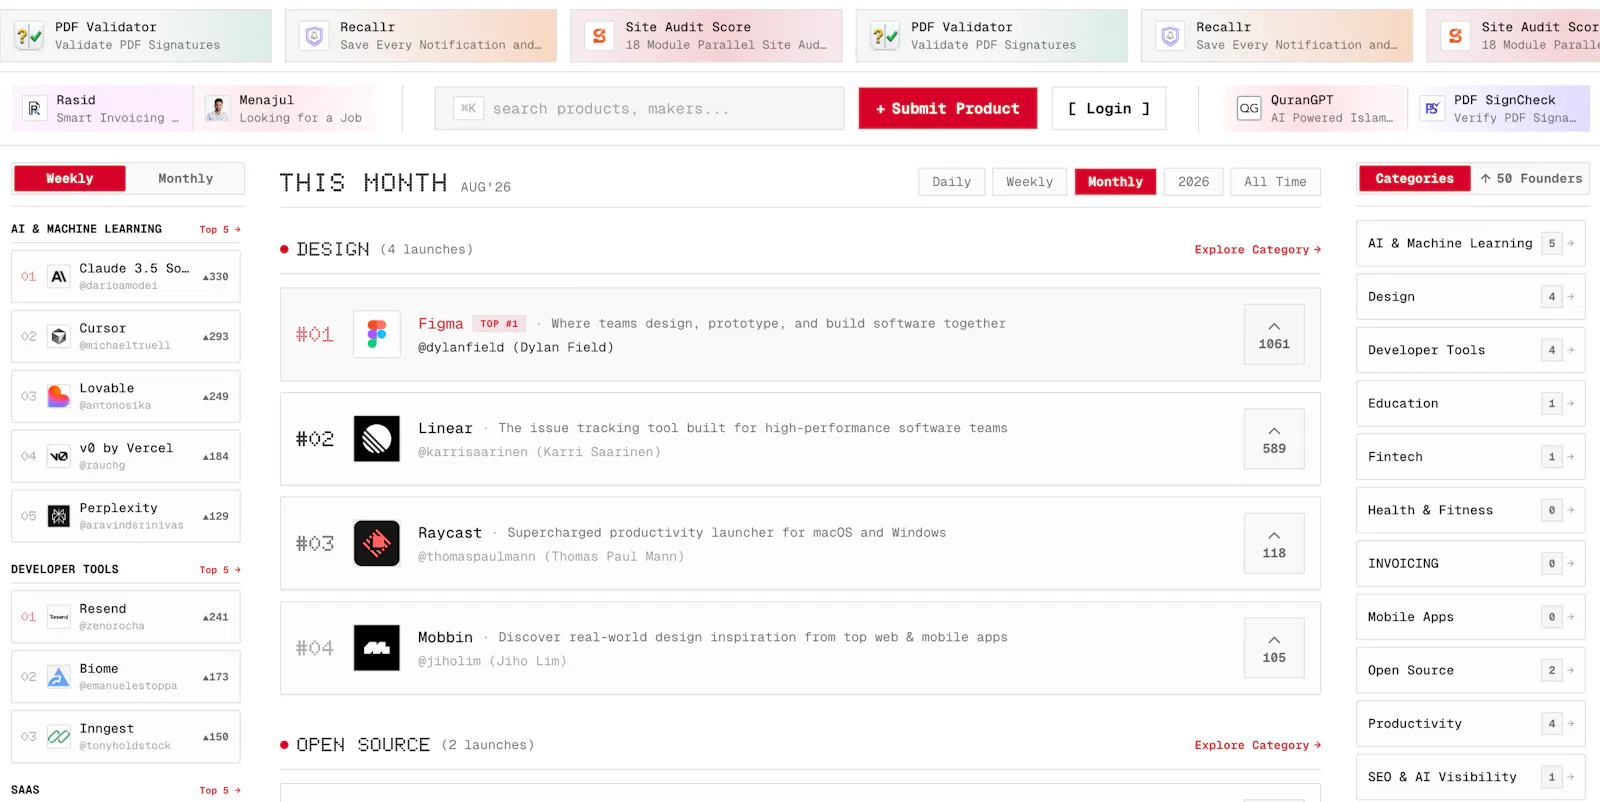Open the Design category row
Viewport: 1600px width, 802px height.
tap(1470, 296)
